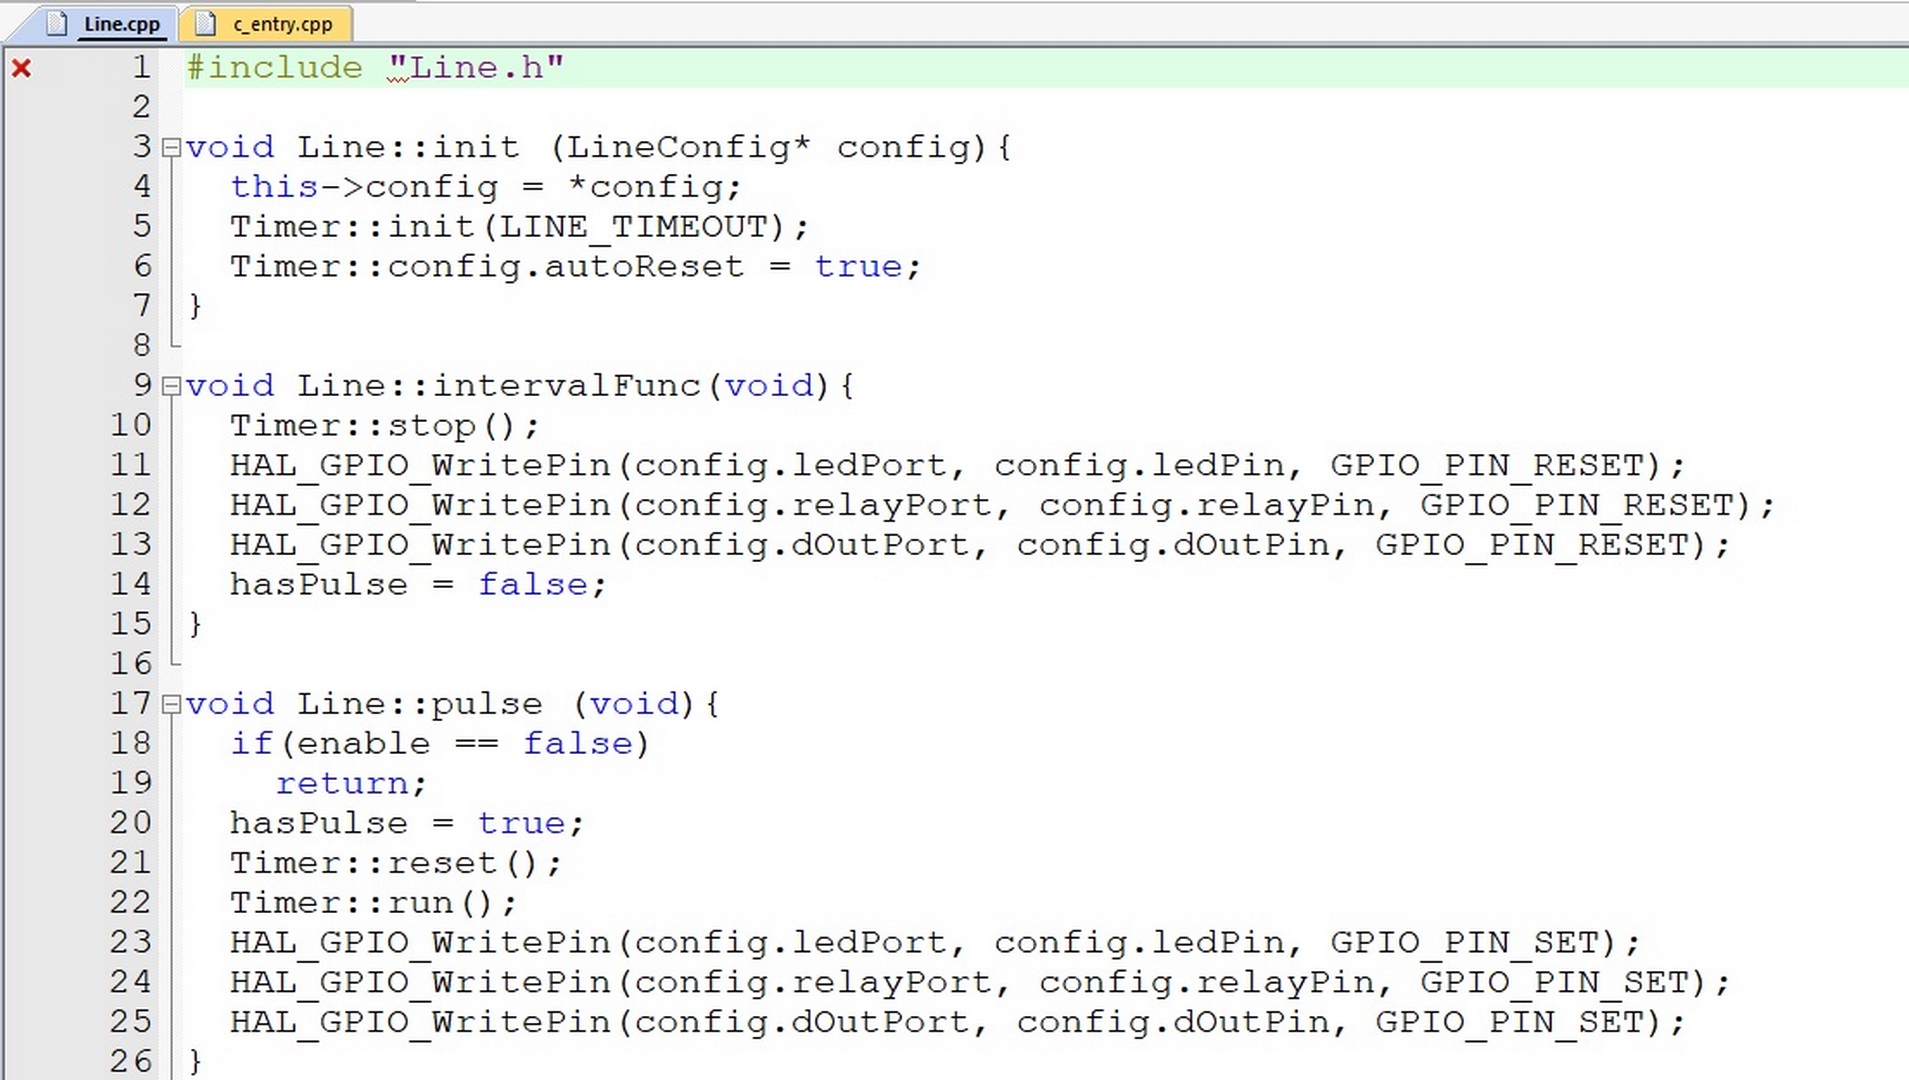The width and height of the screenshot is (1909, 1080).
Task: Click the red error marker on line 1
Action: [21, 68]
